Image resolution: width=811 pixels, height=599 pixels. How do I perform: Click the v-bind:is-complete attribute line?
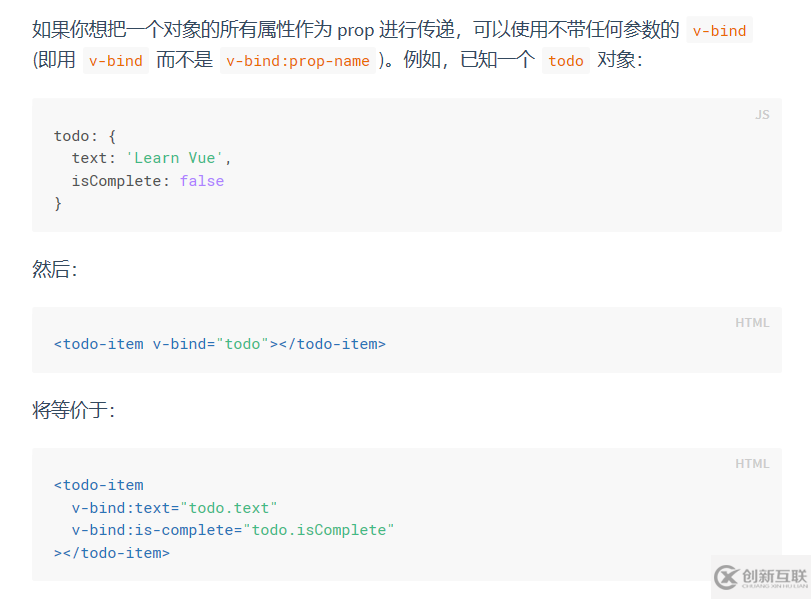click(x=233, y=530)
